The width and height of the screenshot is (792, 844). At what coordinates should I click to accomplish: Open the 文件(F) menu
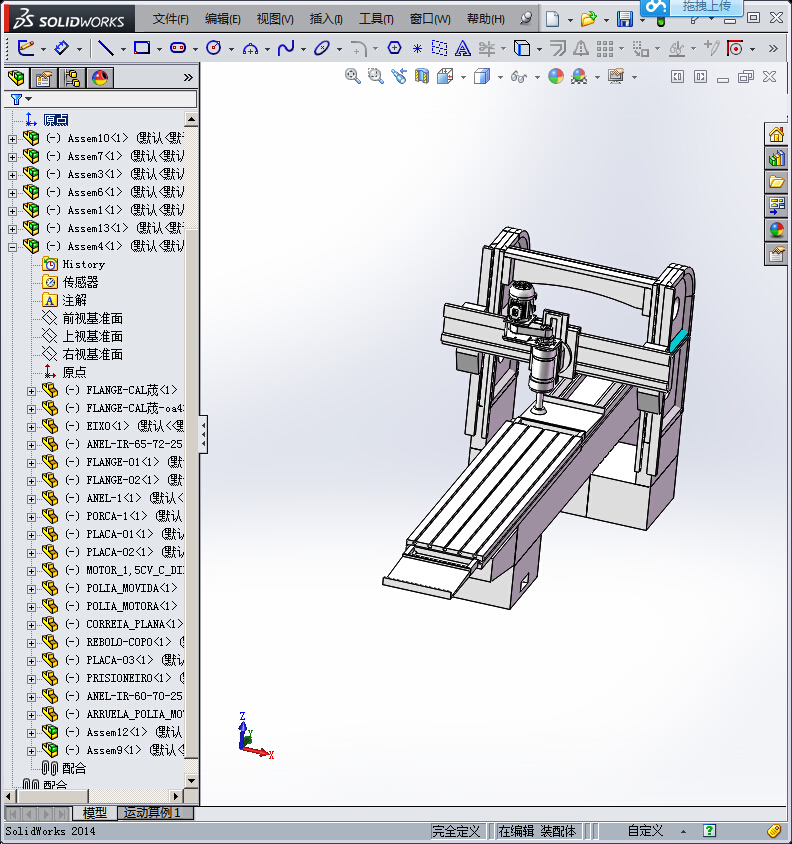pos(170,19)
